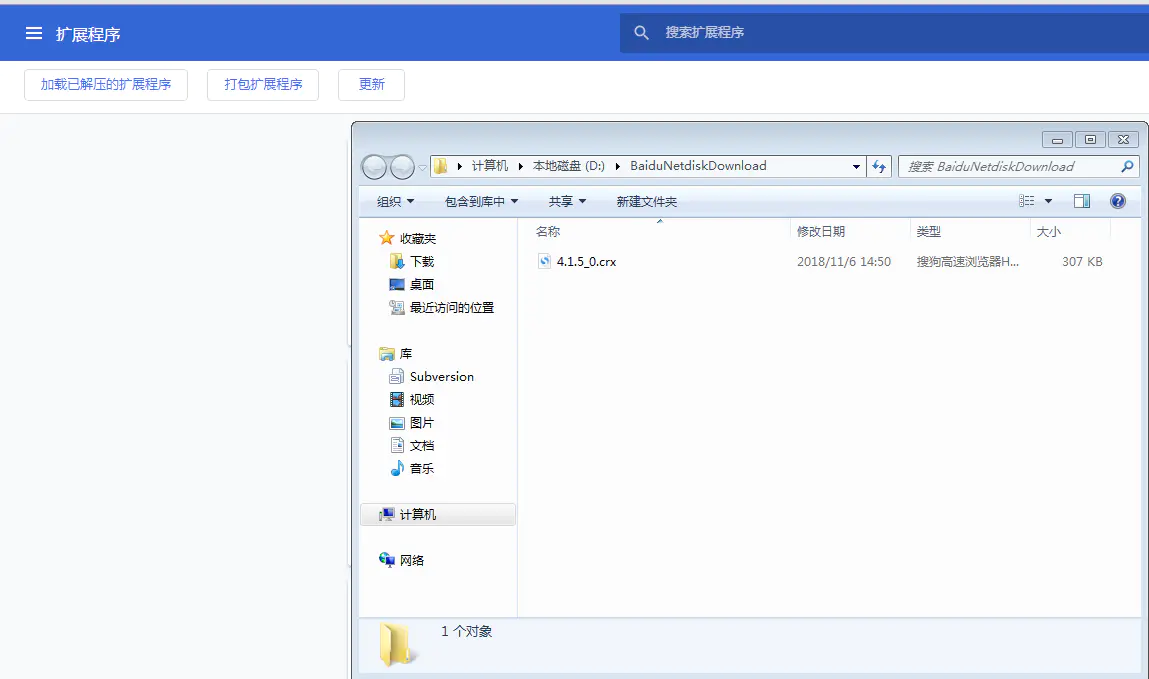Select 网络 in navigation pane
The height and width of the screenshot is (679, 1149).
click(x=412, y=560)
